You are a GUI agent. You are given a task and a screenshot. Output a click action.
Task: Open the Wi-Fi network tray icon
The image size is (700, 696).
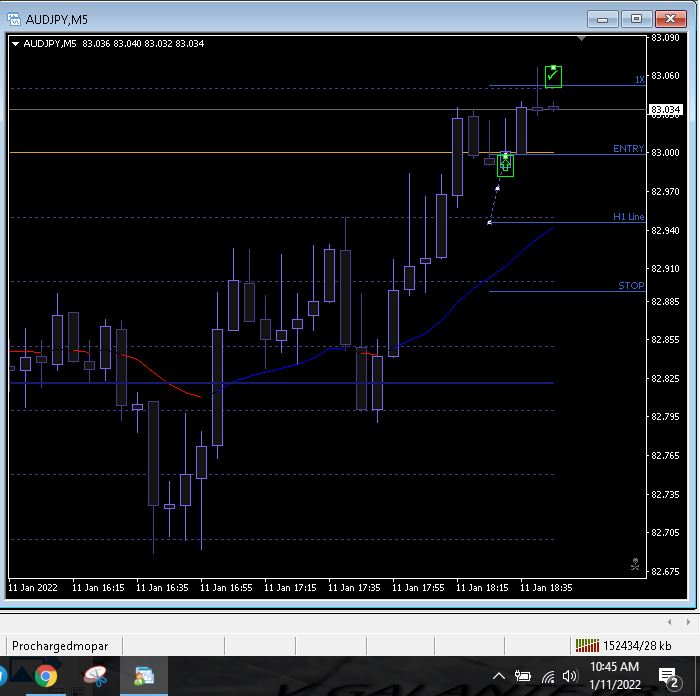(548, 677)
